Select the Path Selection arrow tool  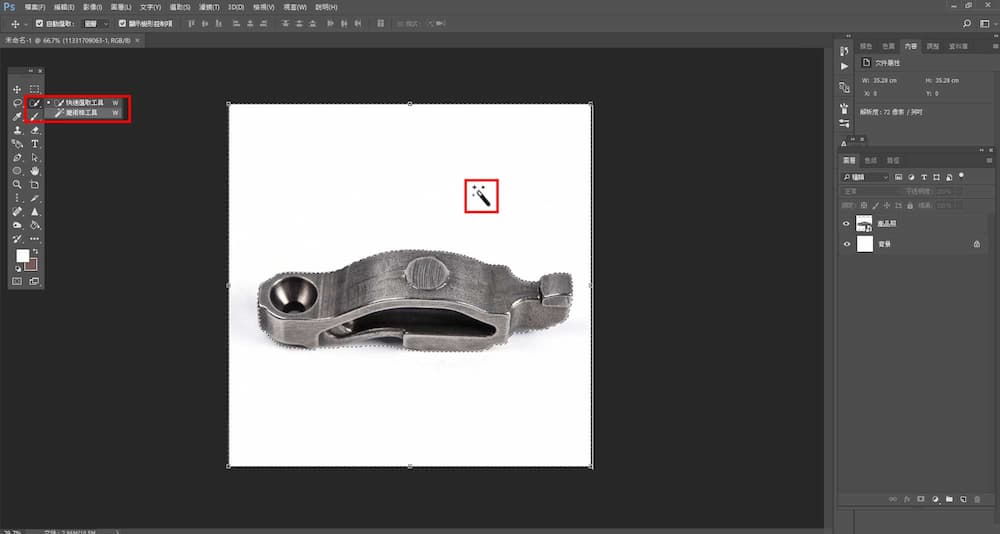tap(34, 157)
